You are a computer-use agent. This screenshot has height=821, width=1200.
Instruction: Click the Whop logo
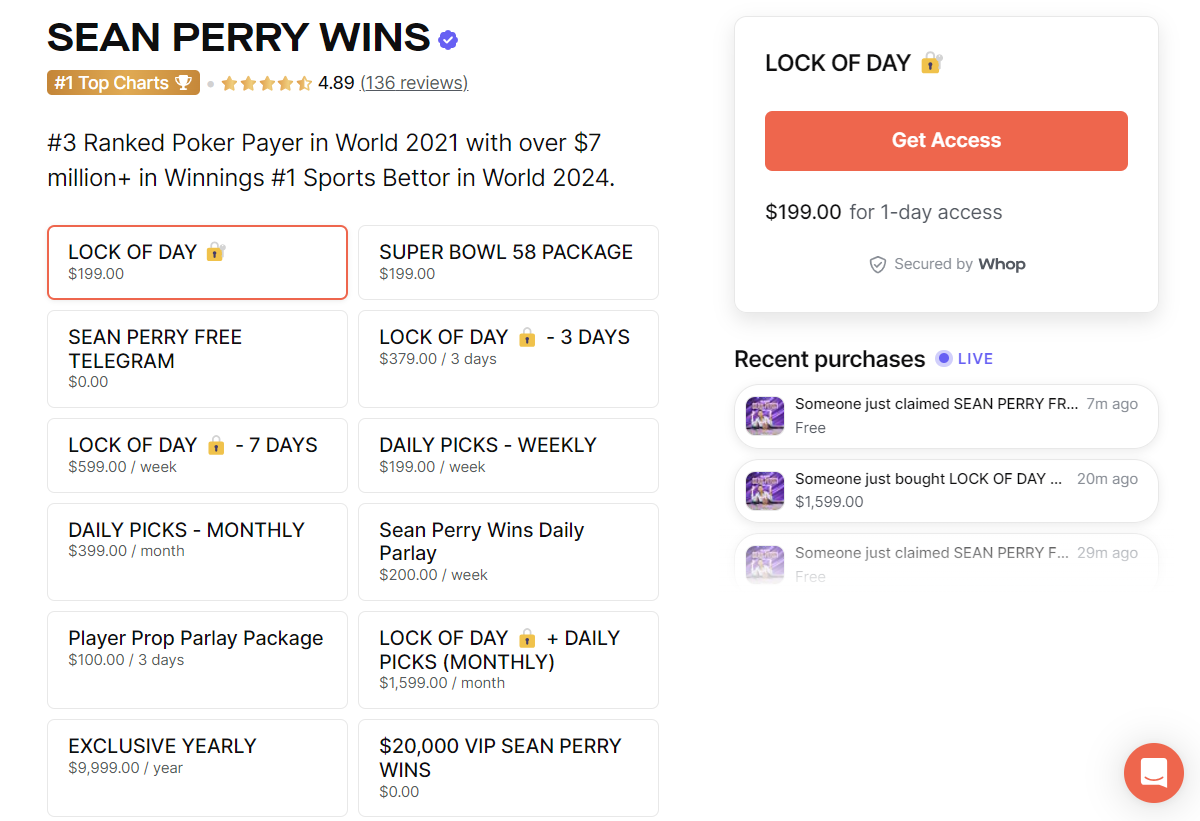1002,264
